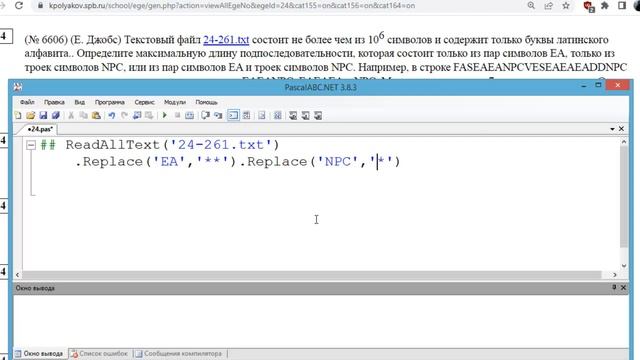Image resolution: width=640 pixels, height=360 pixels.
Task: Copy selection using the toolbar Copy icon
Action: coord(84,116)
